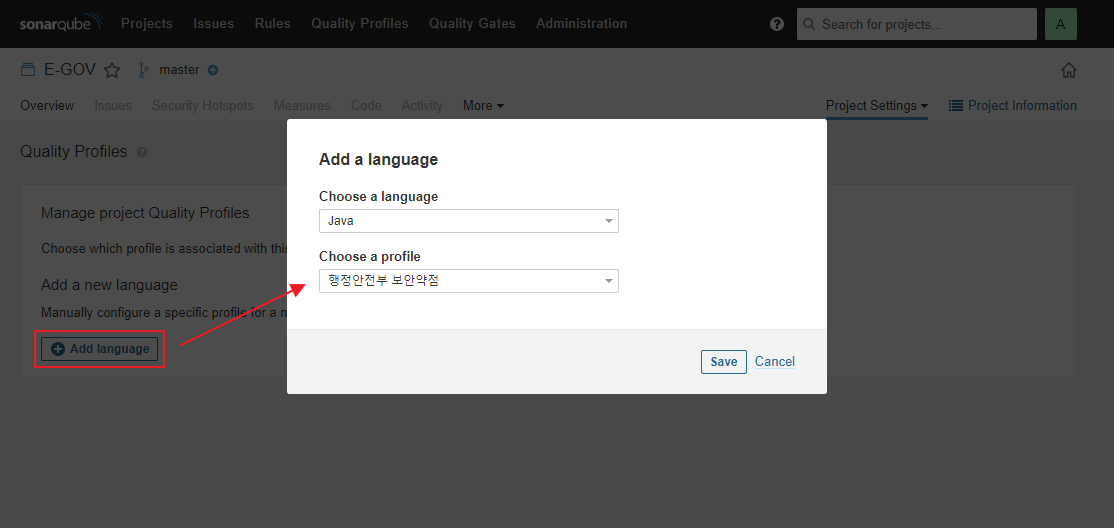Expand the More menu
The image size is (1114, 528).
pos(484,106)
